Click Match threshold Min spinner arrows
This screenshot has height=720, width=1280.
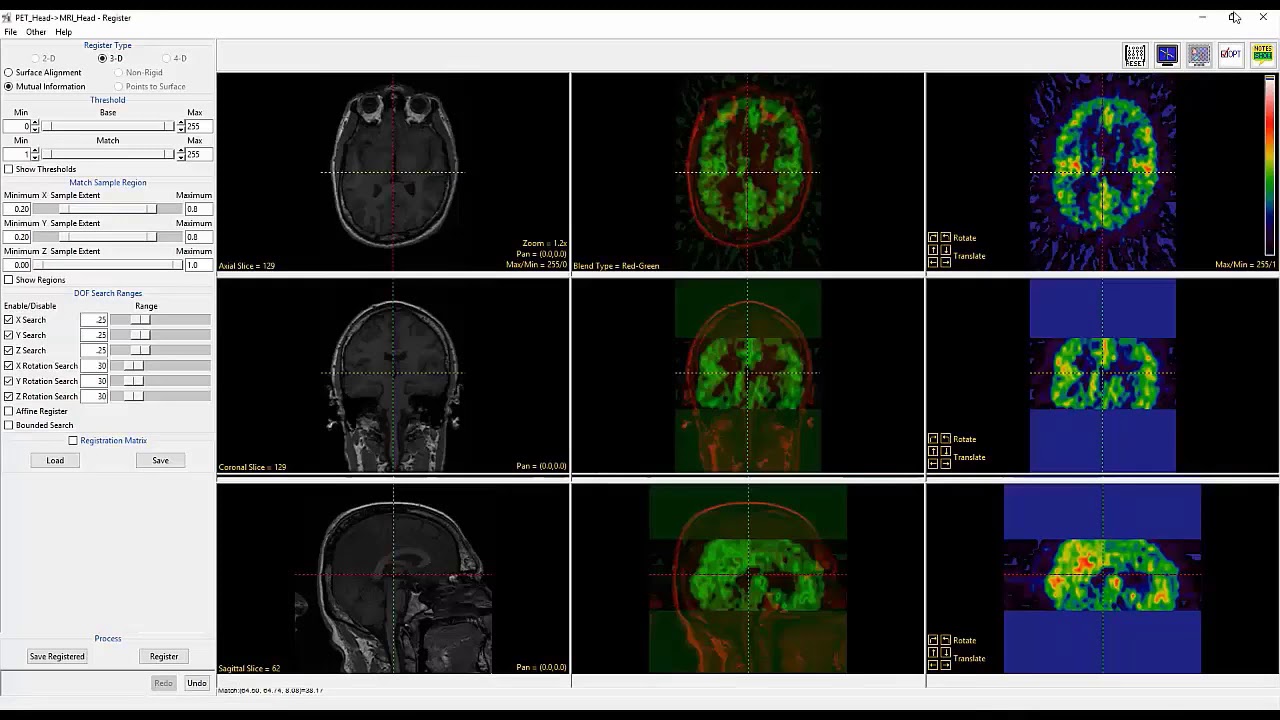[35, 154]
